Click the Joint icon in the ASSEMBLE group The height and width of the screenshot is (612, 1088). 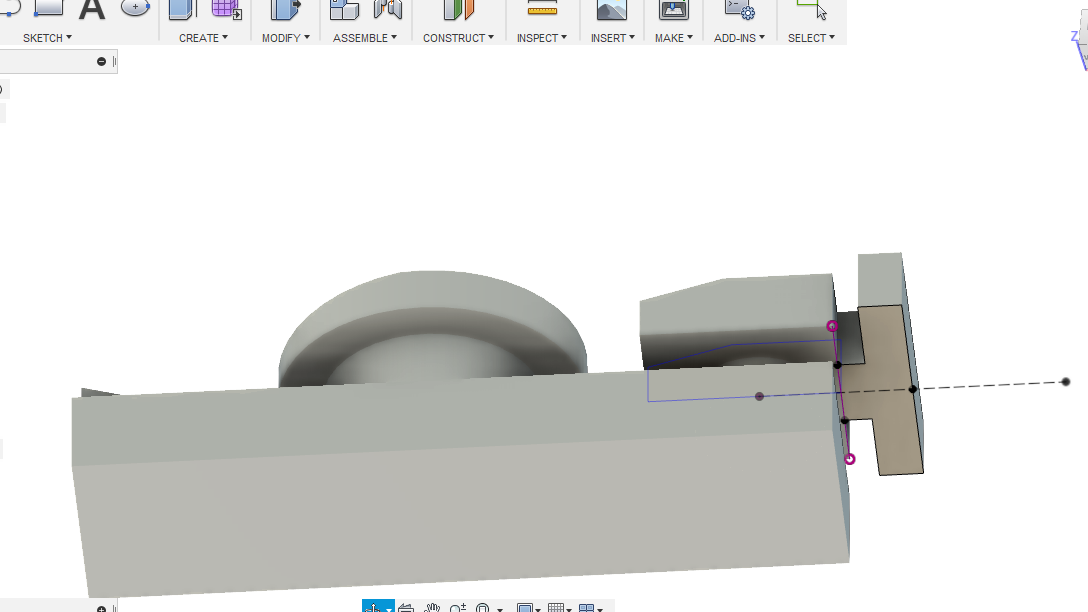(x=388, y=10)
